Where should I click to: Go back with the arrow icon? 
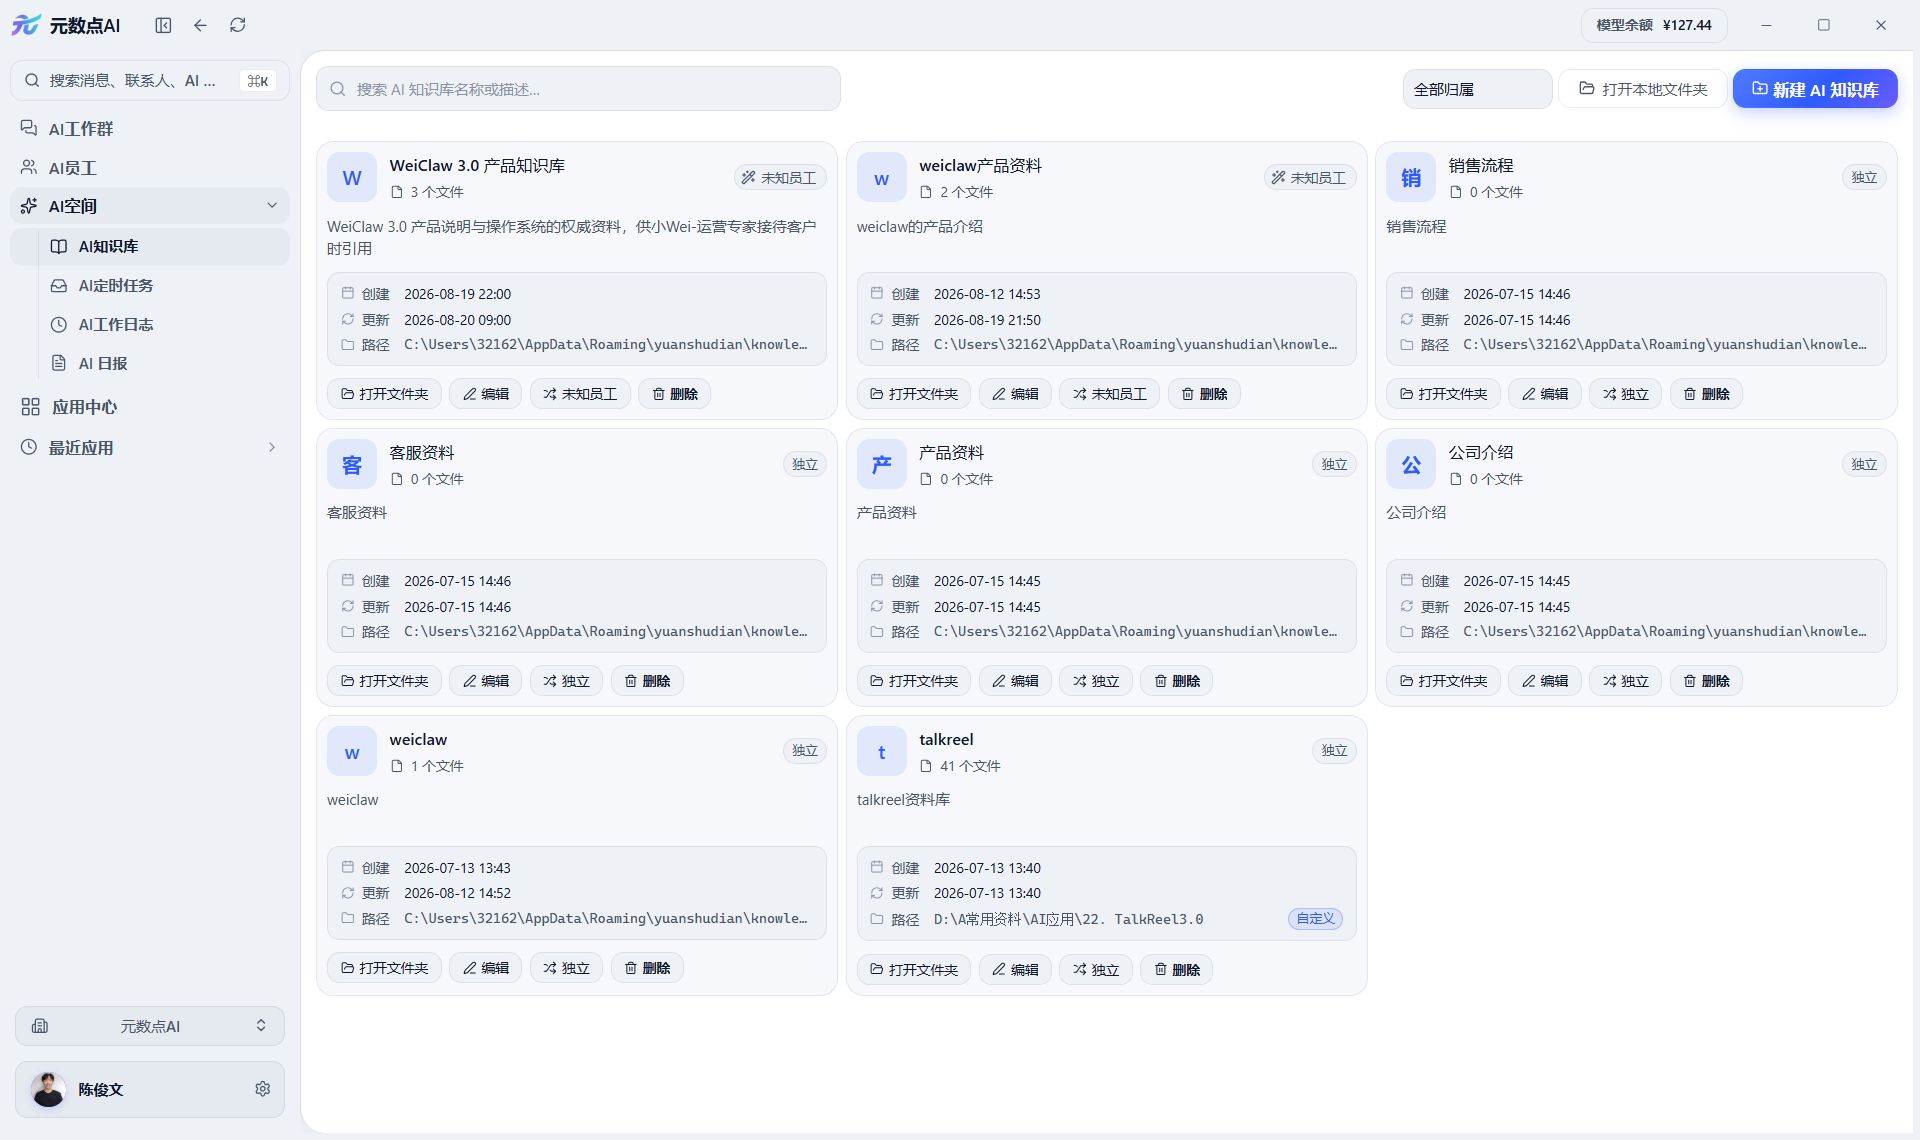click(x=200, y=25)
